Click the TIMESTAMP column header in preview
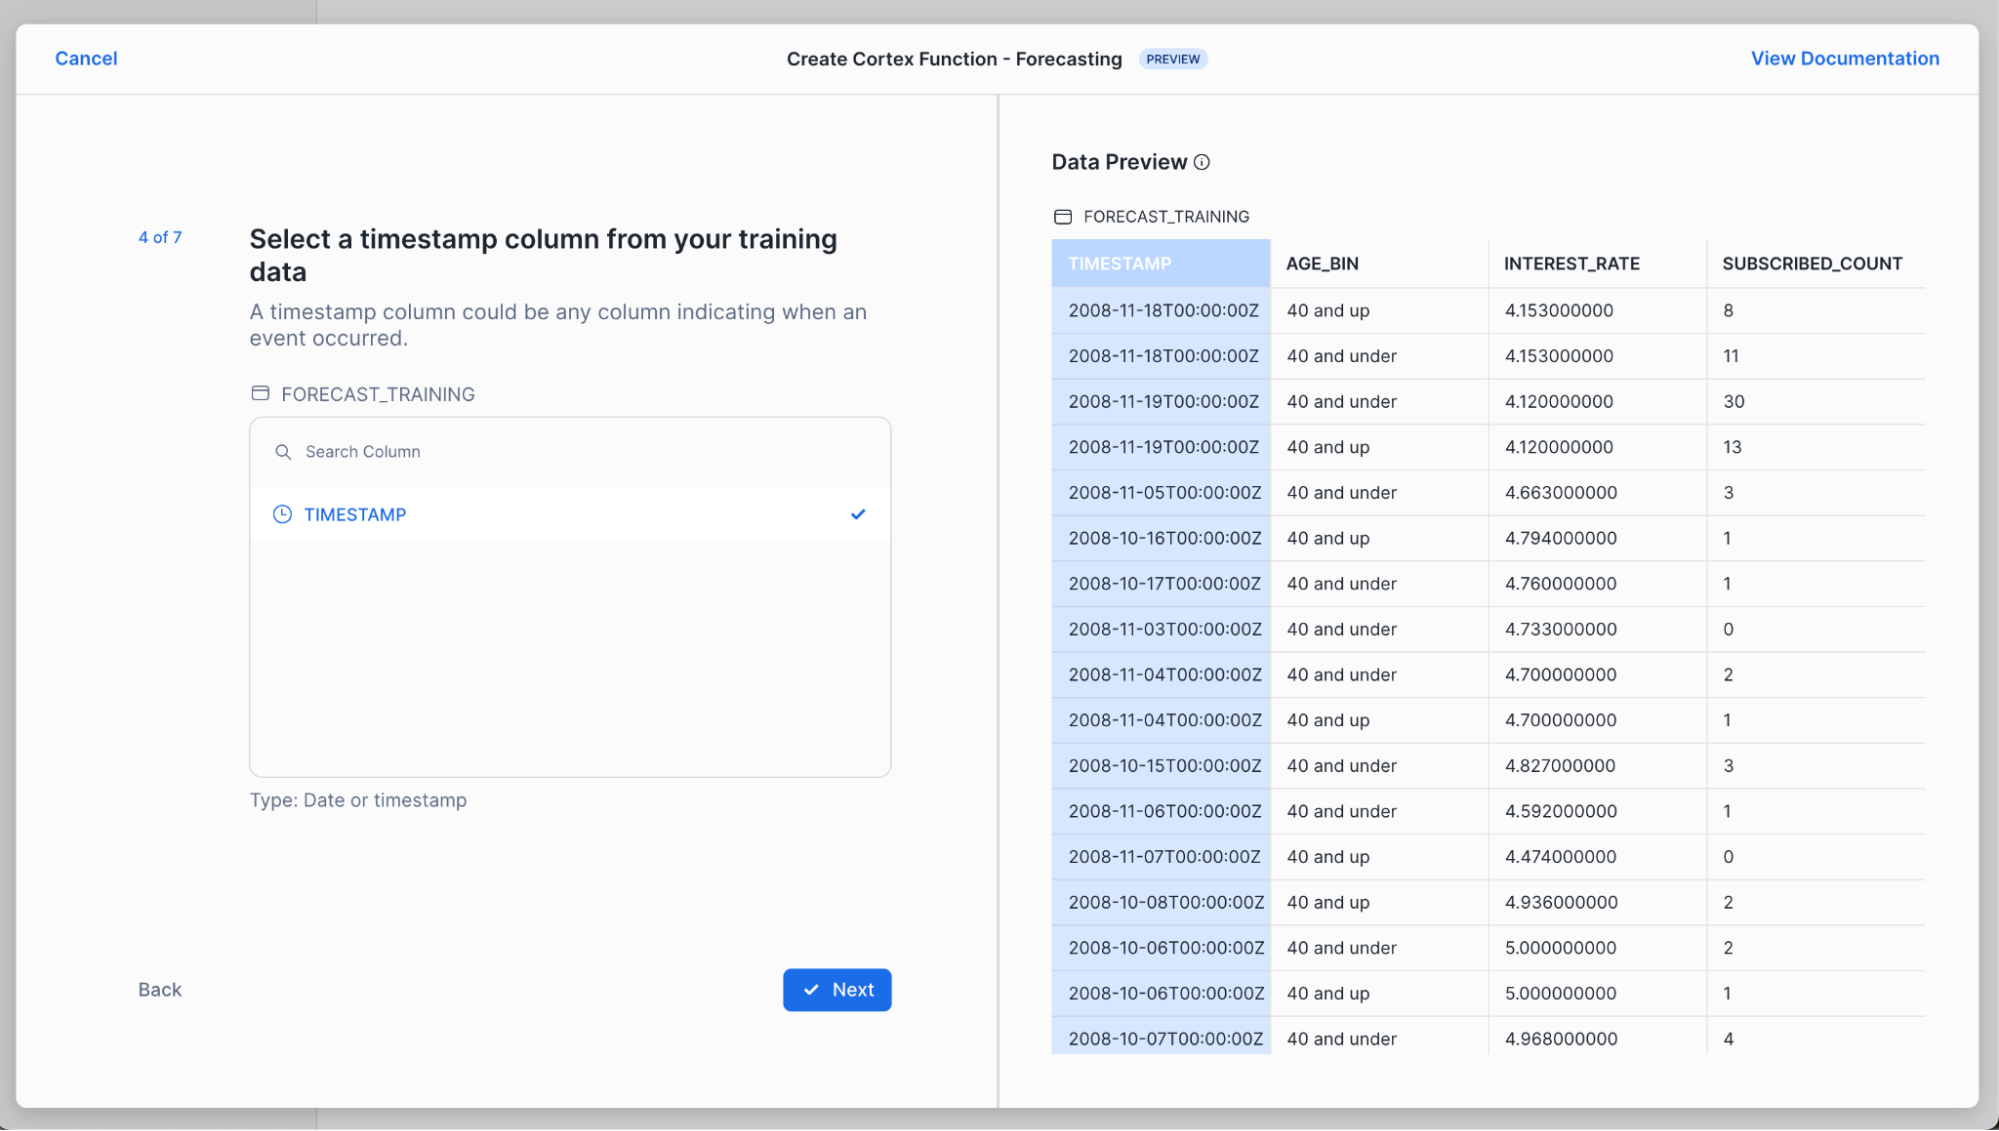 1120,264
